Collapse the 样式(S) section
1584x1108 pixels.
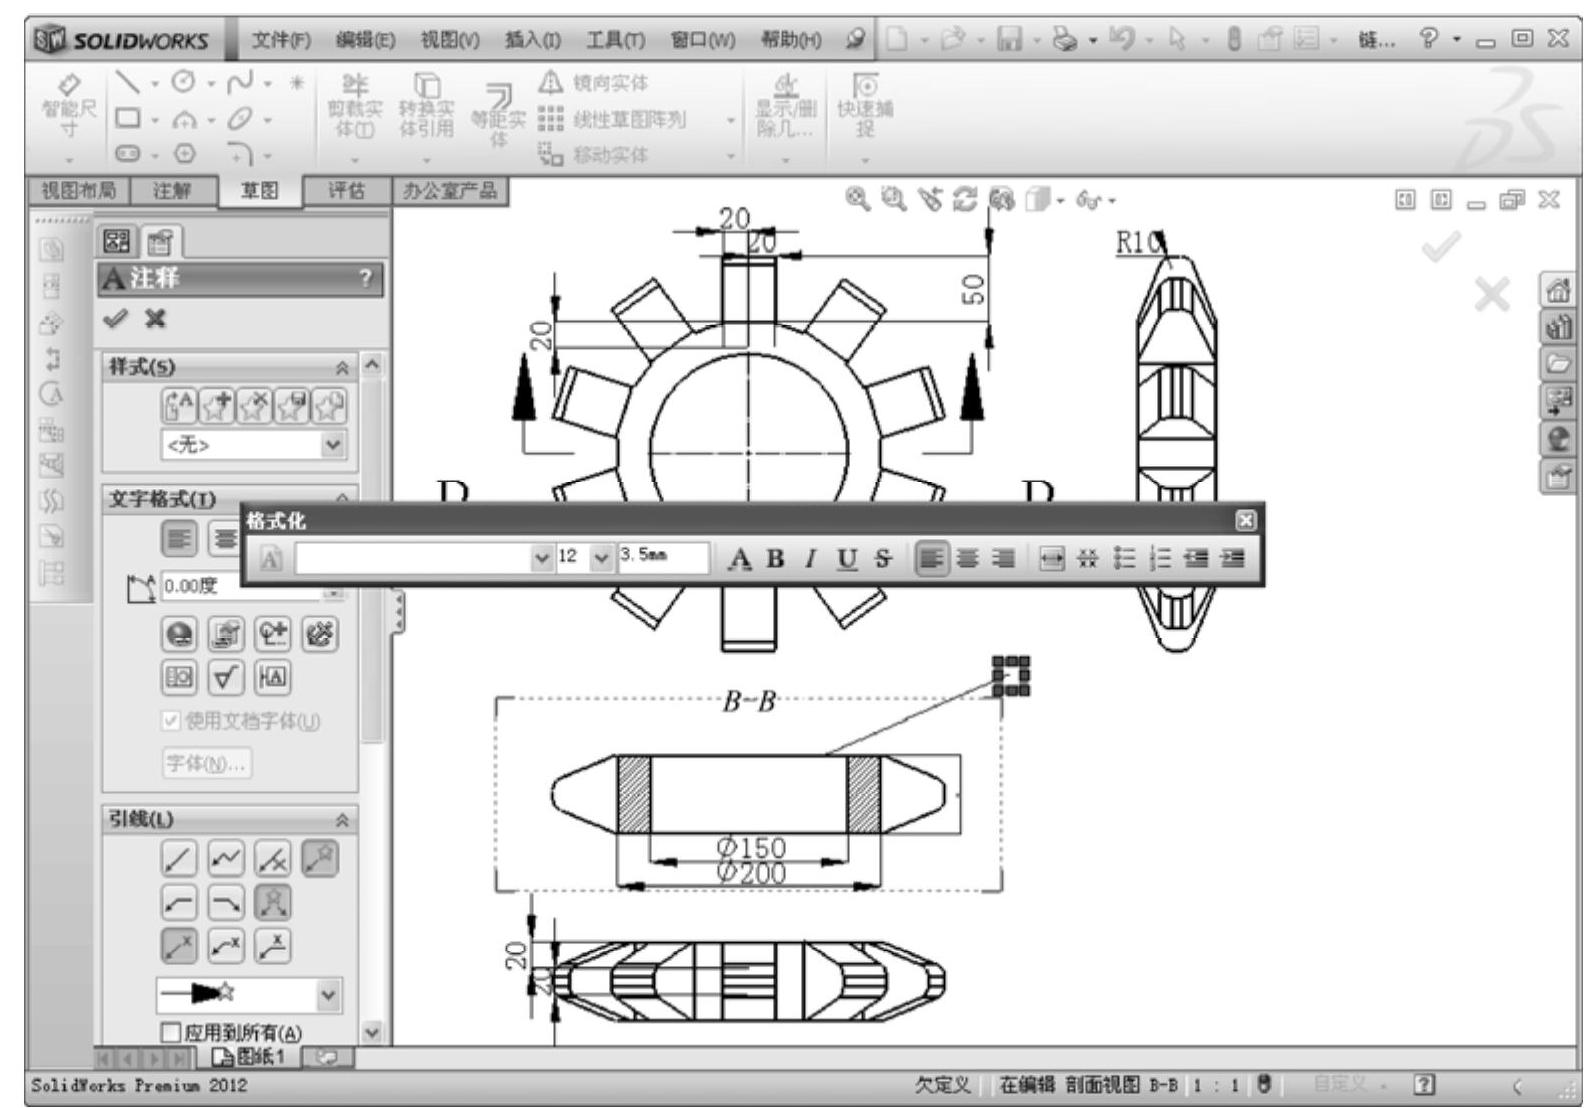tap(341, 368)
